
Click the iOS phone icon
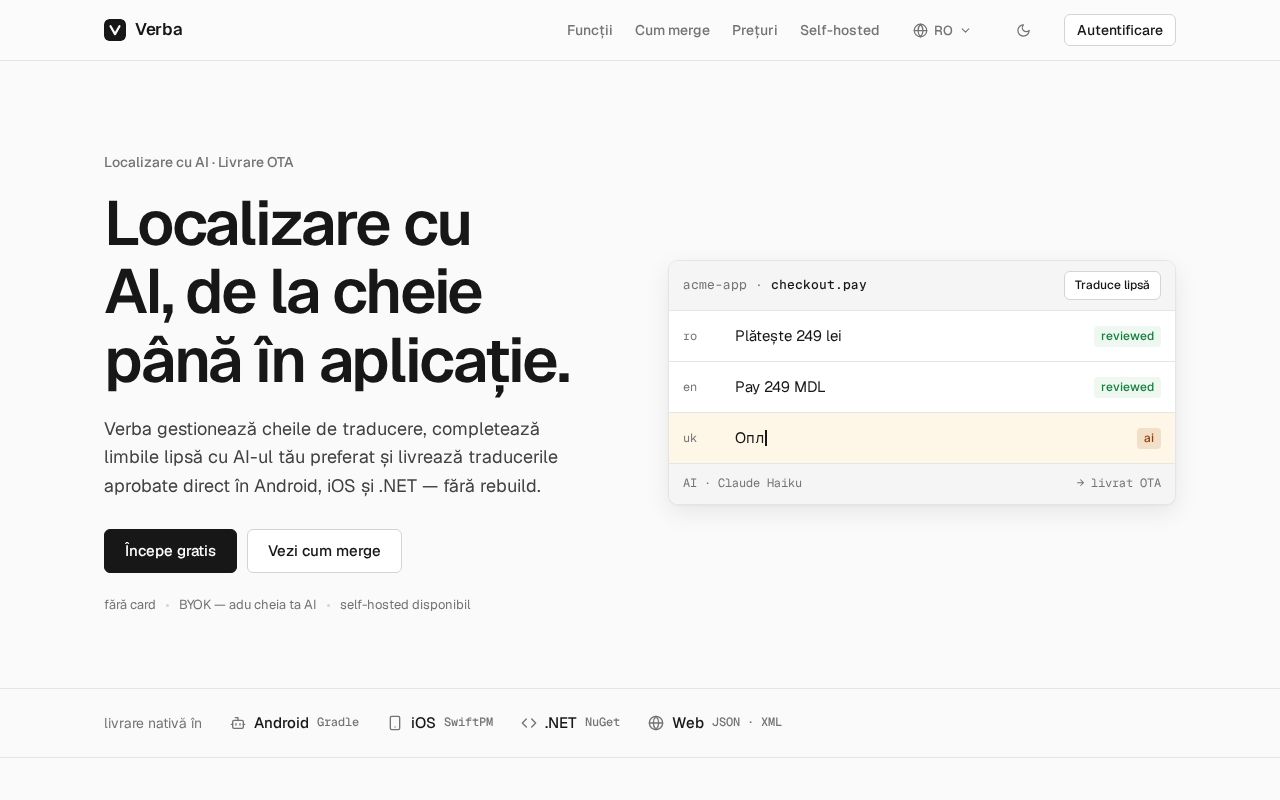tap(395, 723)
